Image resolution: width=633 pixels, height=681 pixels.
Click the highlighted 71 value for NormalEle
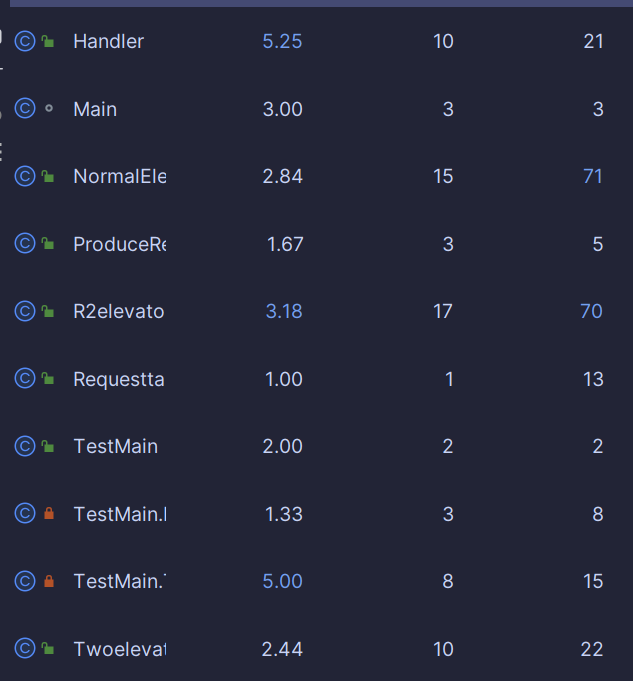[x=593, y=176]
